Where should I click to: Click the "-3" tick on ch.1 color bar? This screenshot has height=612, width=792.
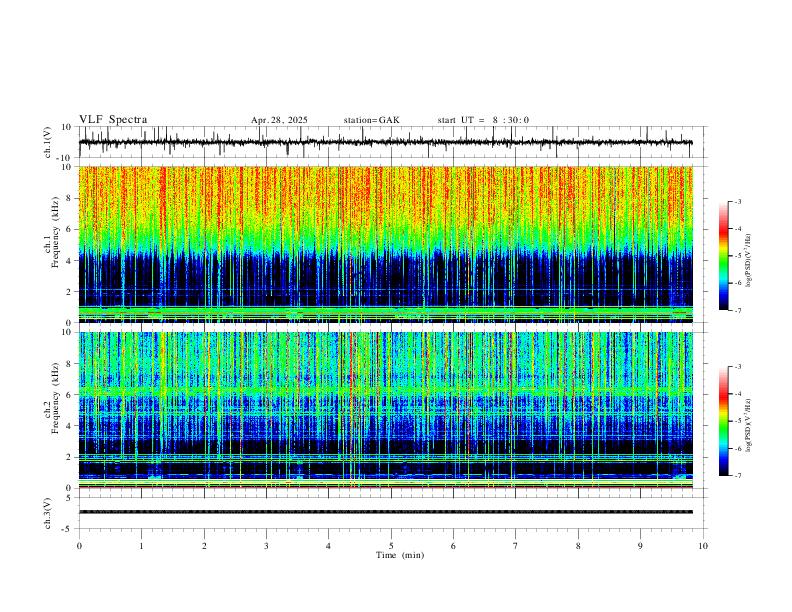[738, 201]
